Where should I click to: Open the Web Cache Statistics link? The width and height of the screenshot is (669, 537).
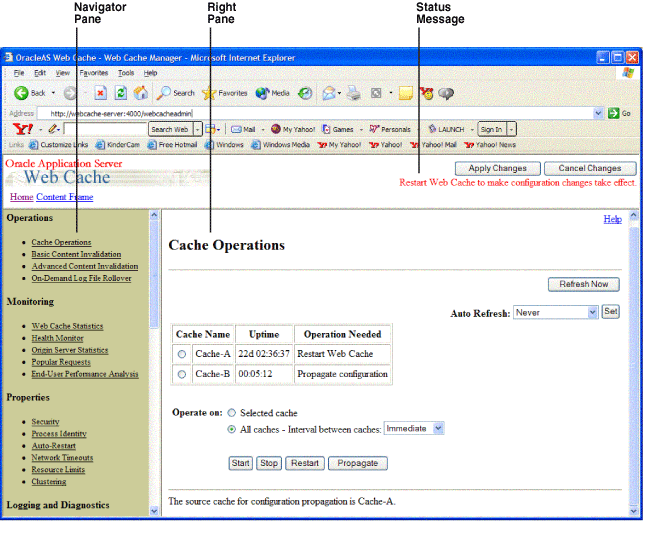(x=67, y=326)
